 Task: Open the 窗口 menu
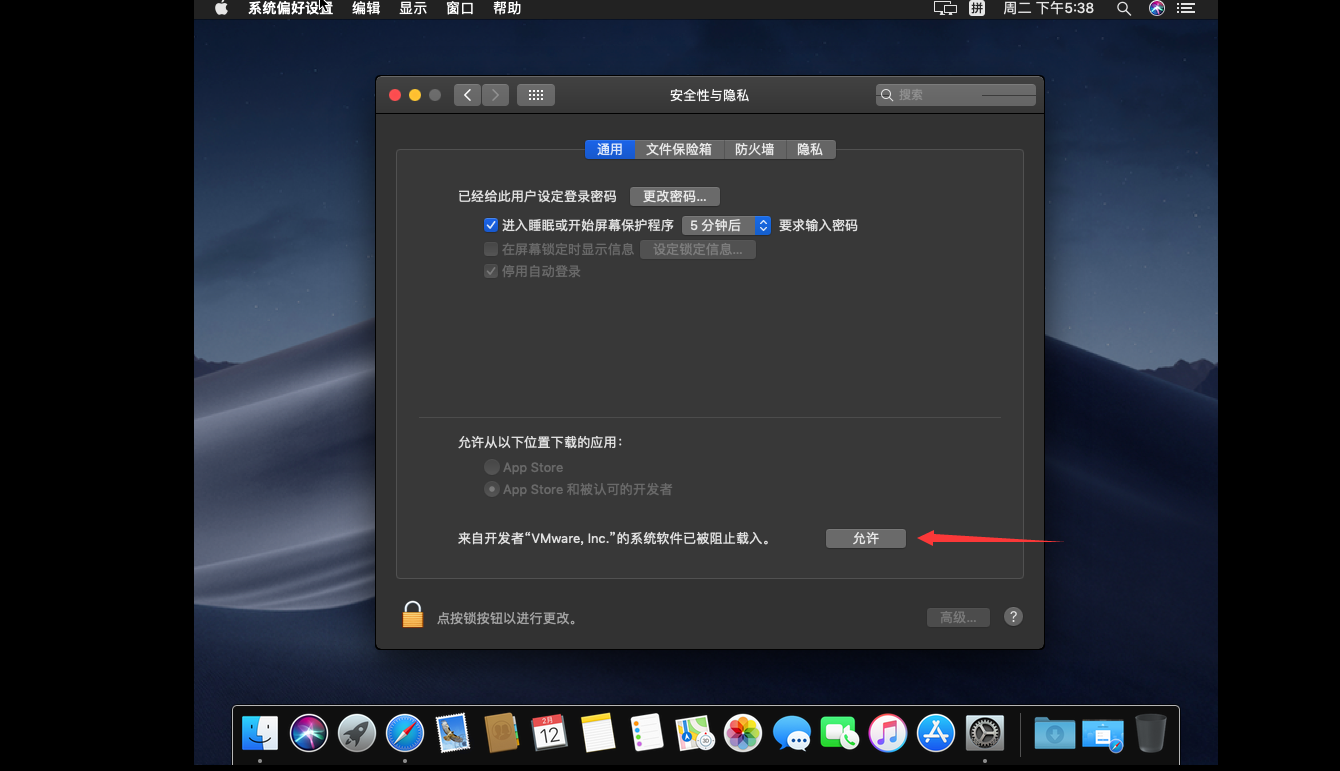tap(460, 8)
